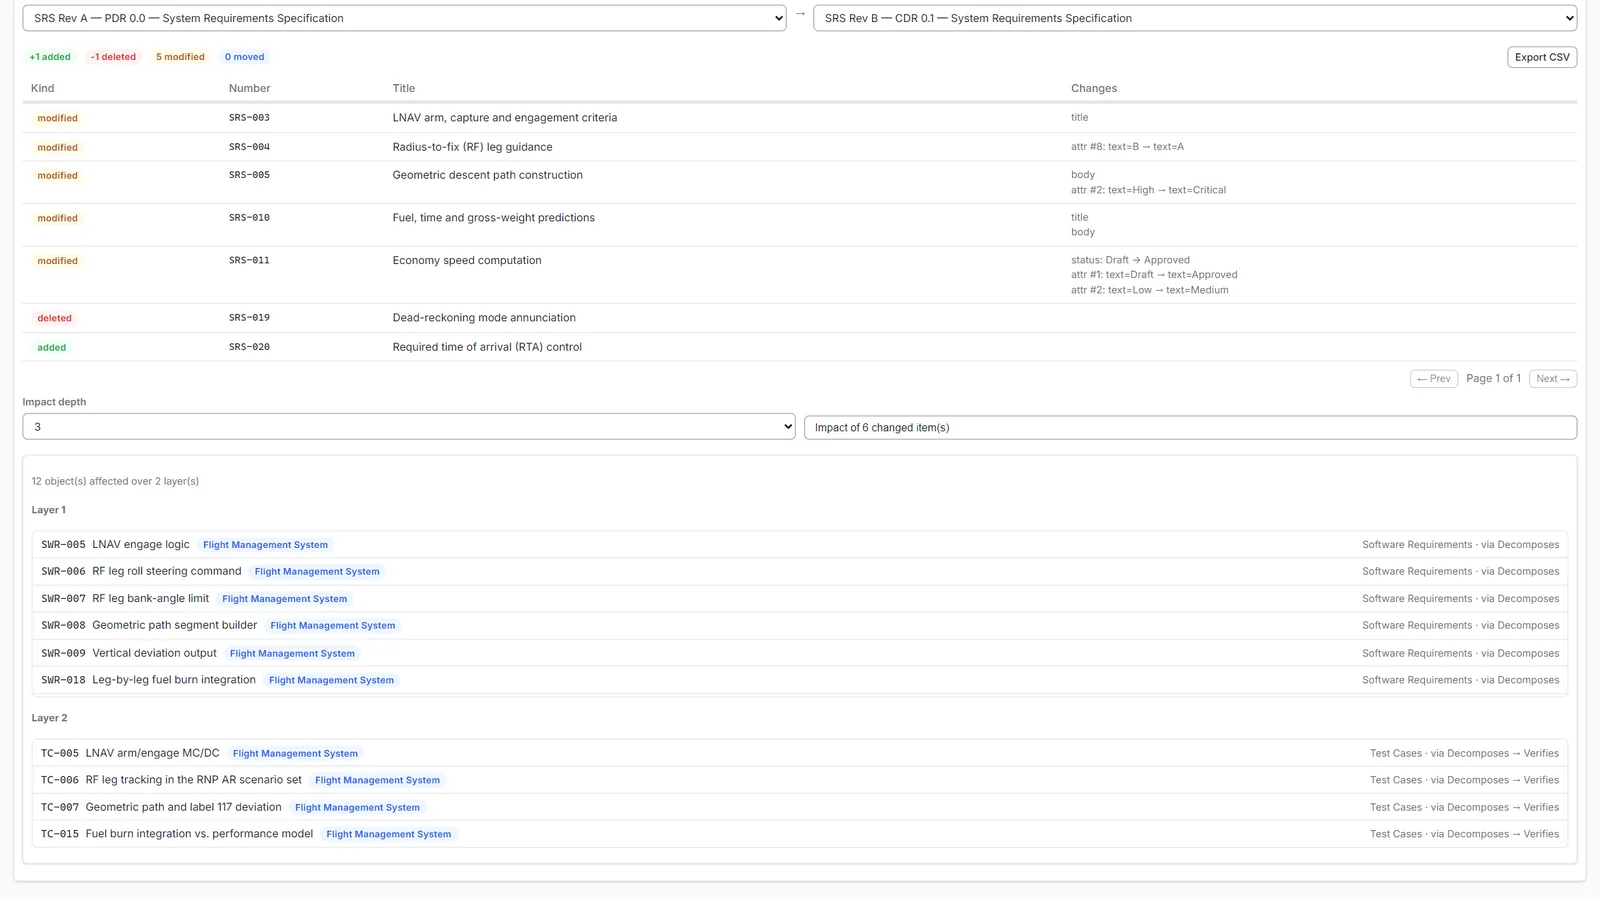Open TC-005 LNAV arm/engage MC/DC
The height and width of the screenshot is (900, 1600).
[x=800, y=753]
